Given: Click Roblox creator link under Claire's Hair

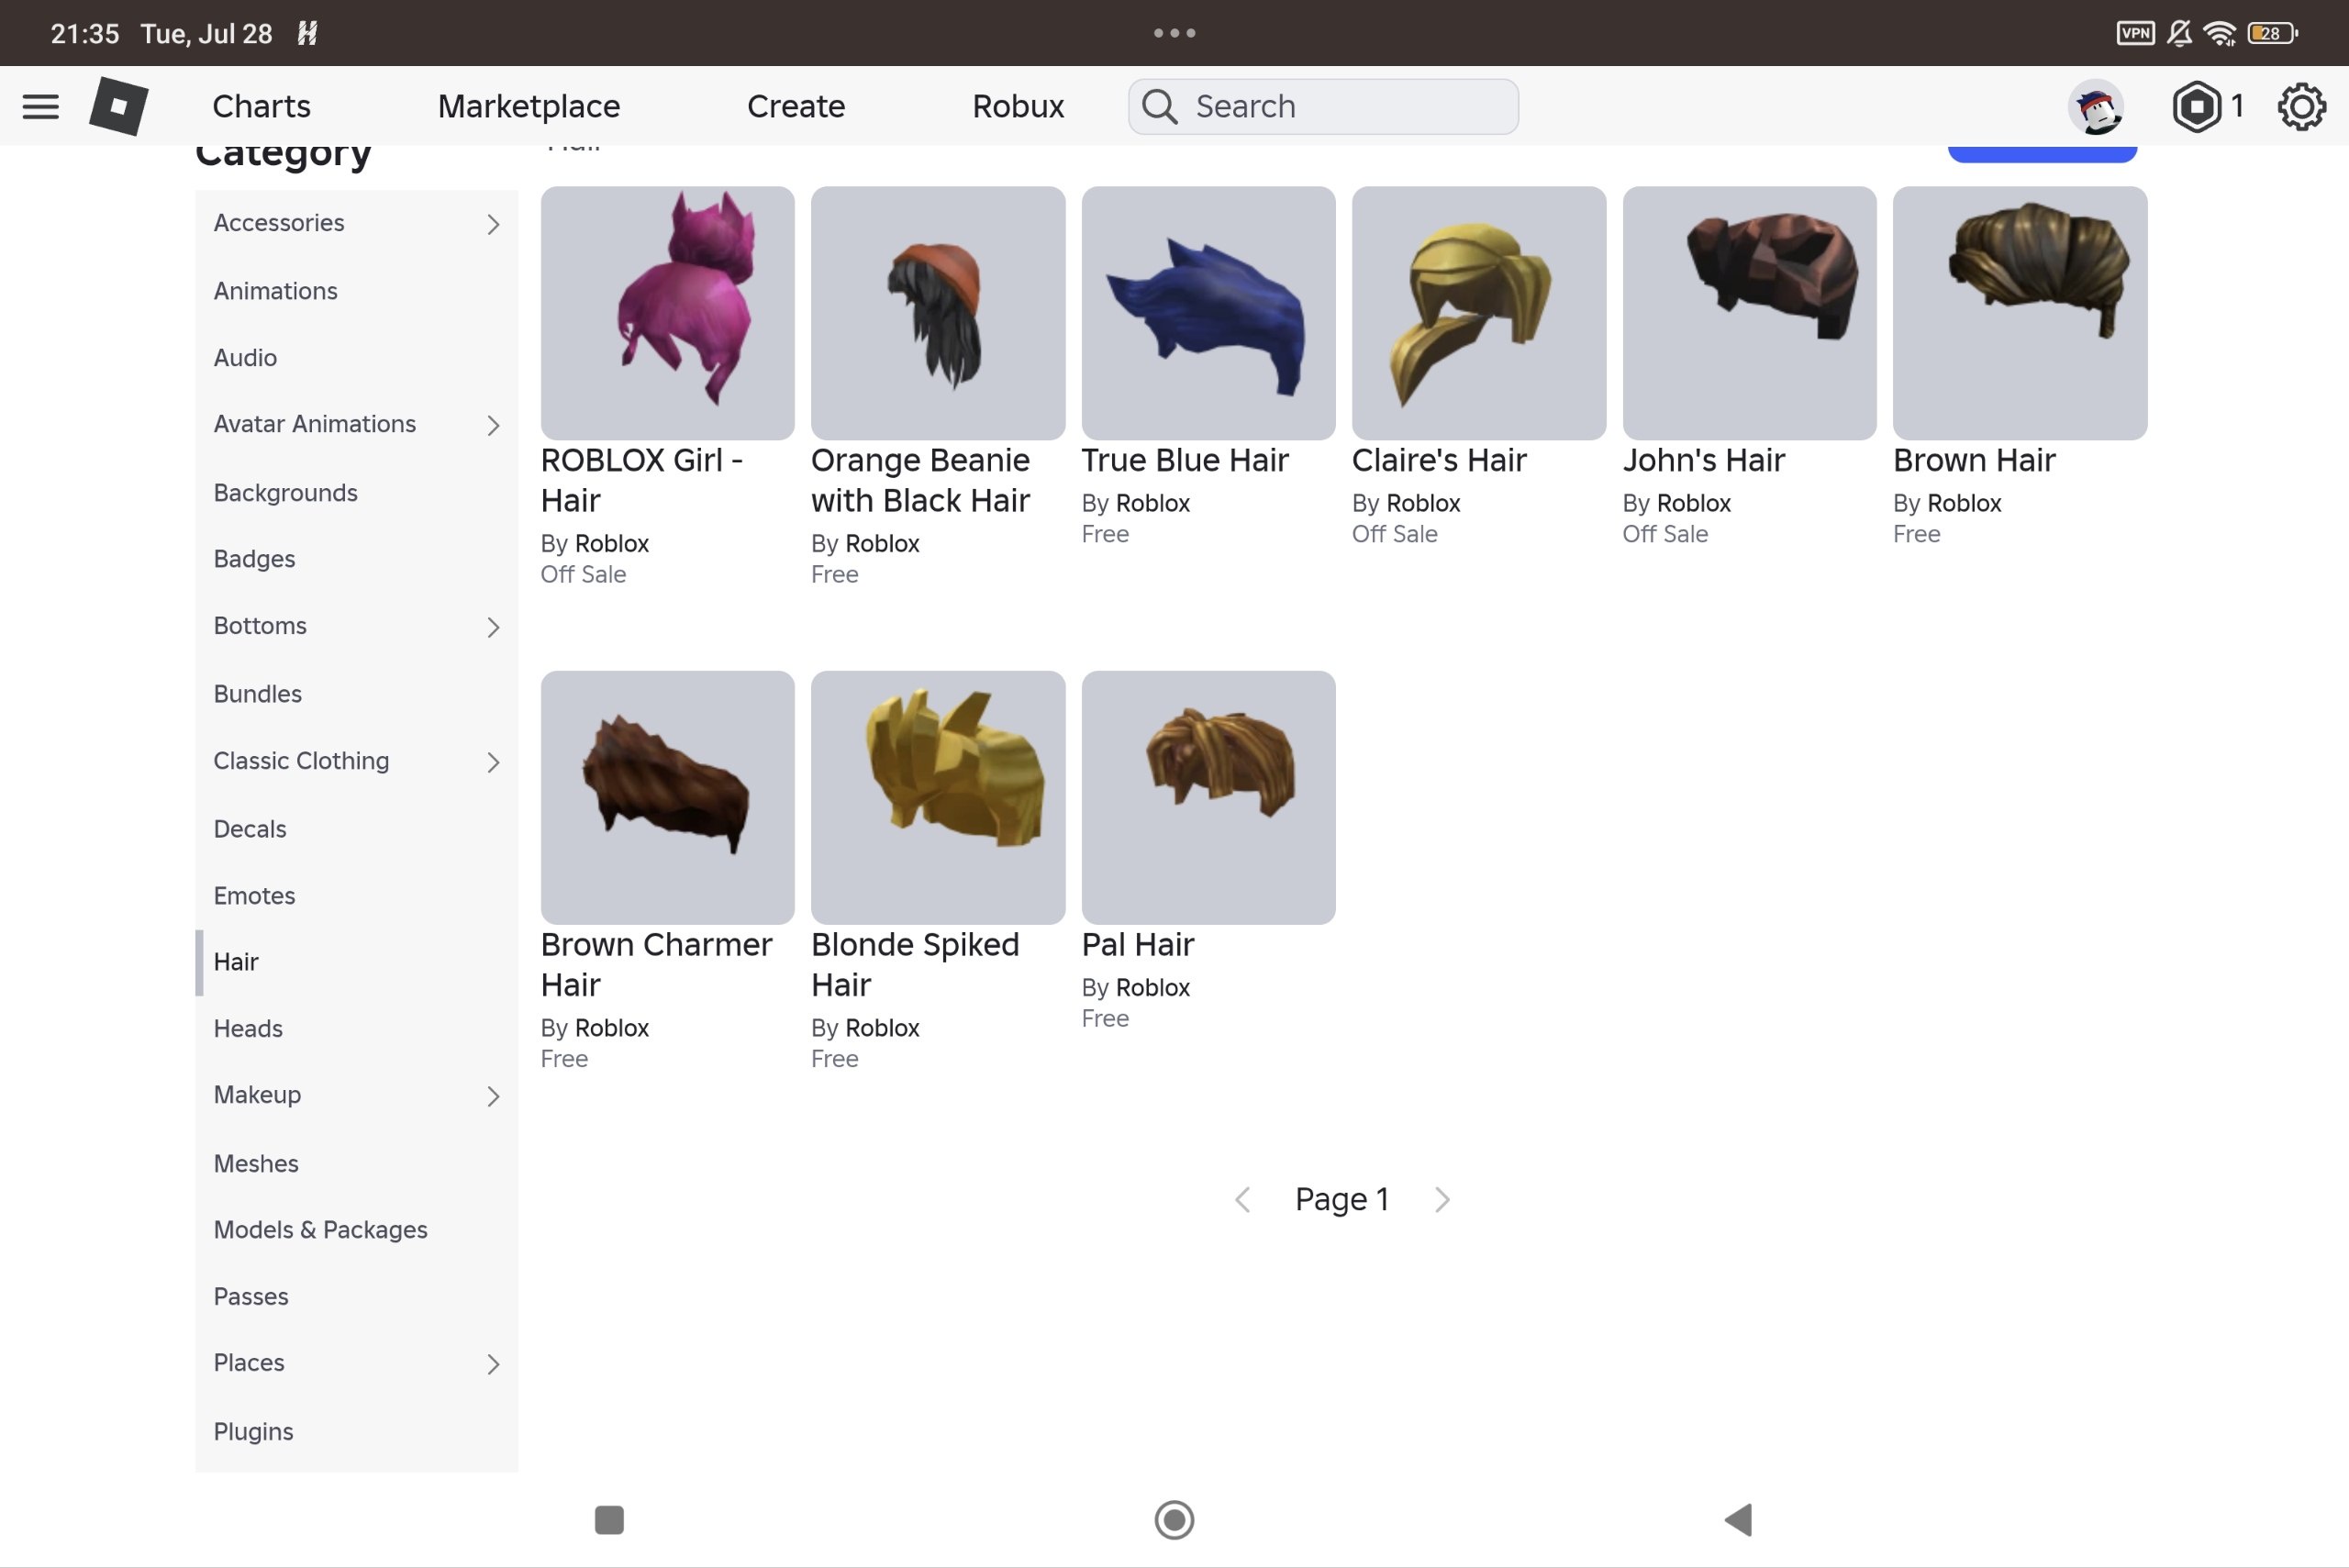Looking at the screenshot, I should pos(1423,503).
